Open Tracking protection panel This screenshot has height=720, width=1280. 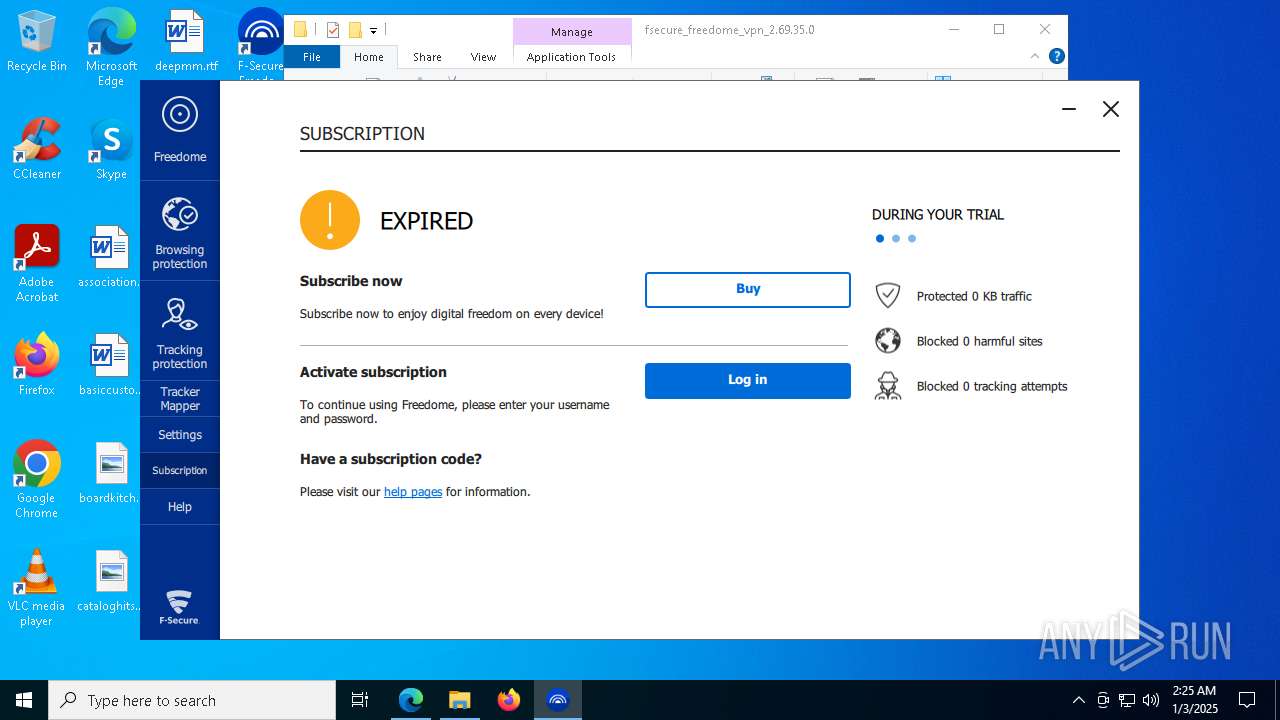(180, 331)
